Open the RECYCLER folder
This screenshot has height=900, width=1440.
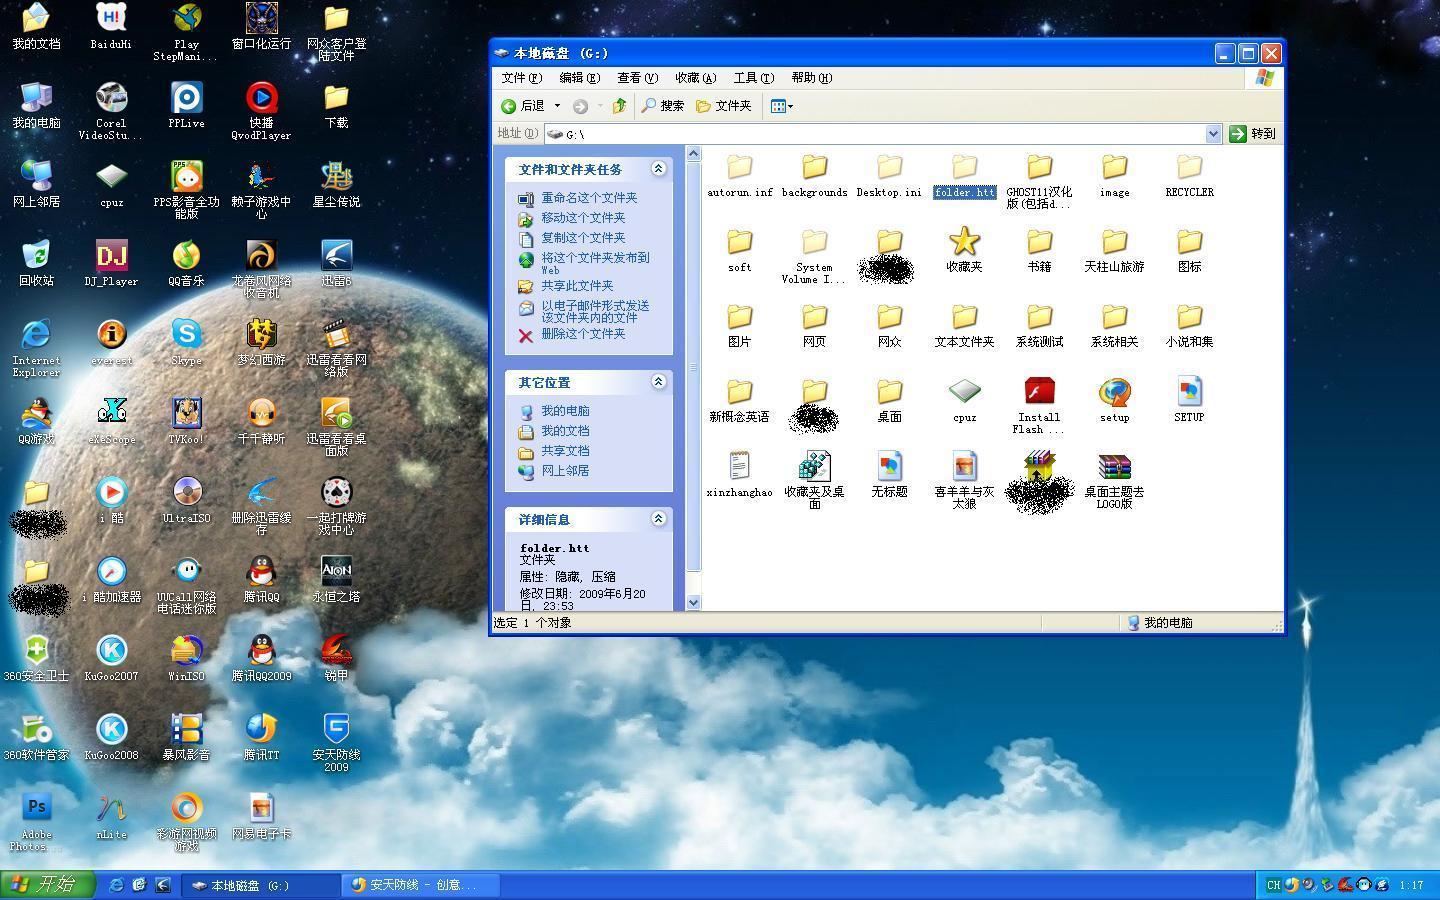(x=1189, y=176)
